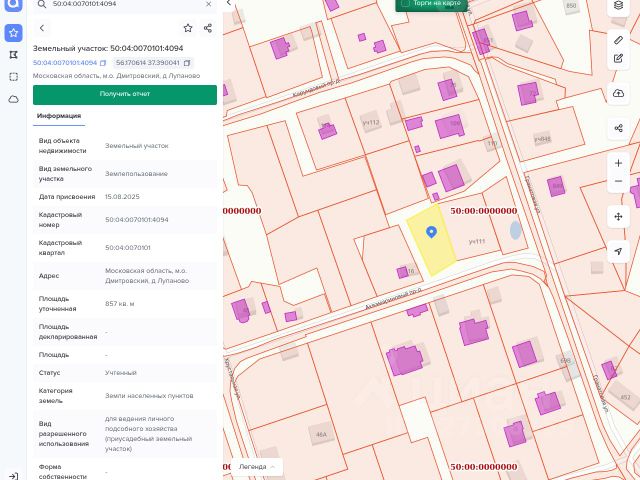
Task: Click the 'Вид разрешенного использования' label
Action: (64, 433)
